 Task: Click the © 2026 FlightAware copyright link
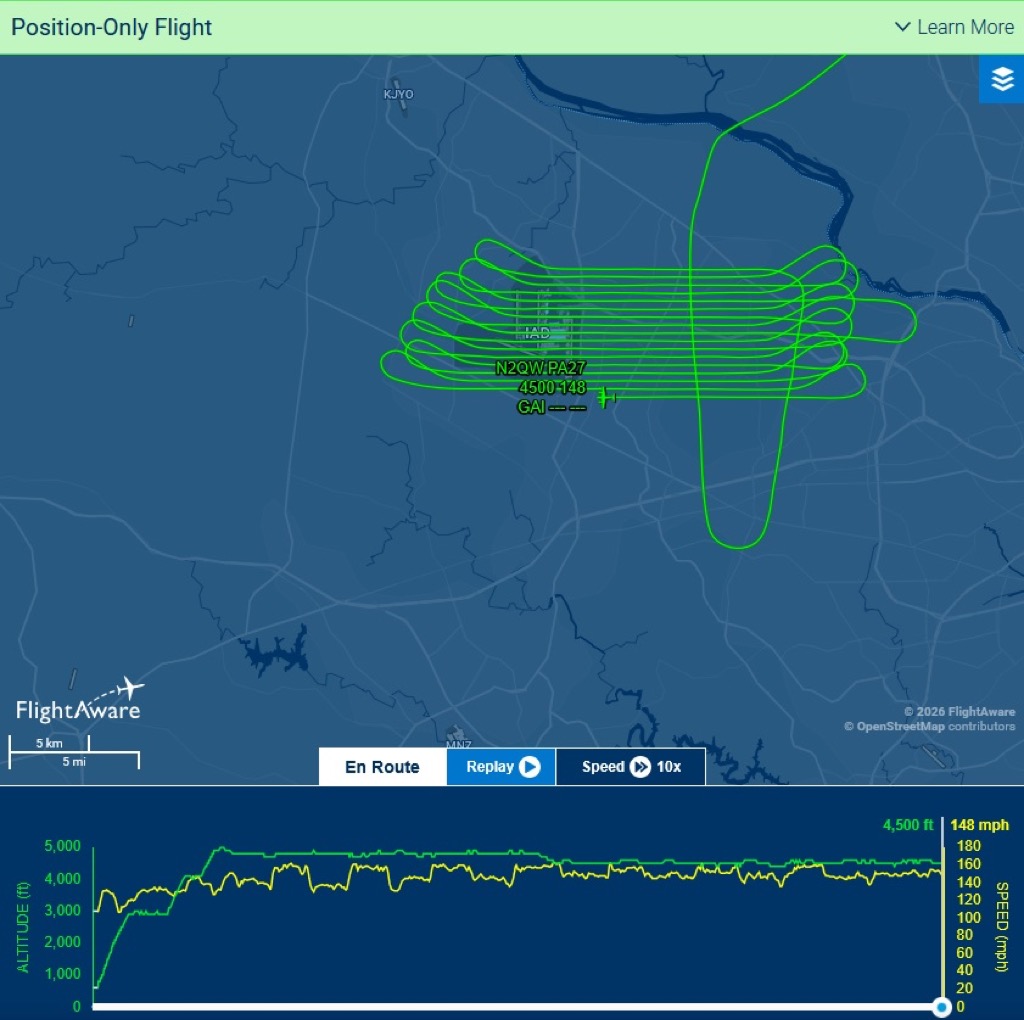[x=958, y=712]
